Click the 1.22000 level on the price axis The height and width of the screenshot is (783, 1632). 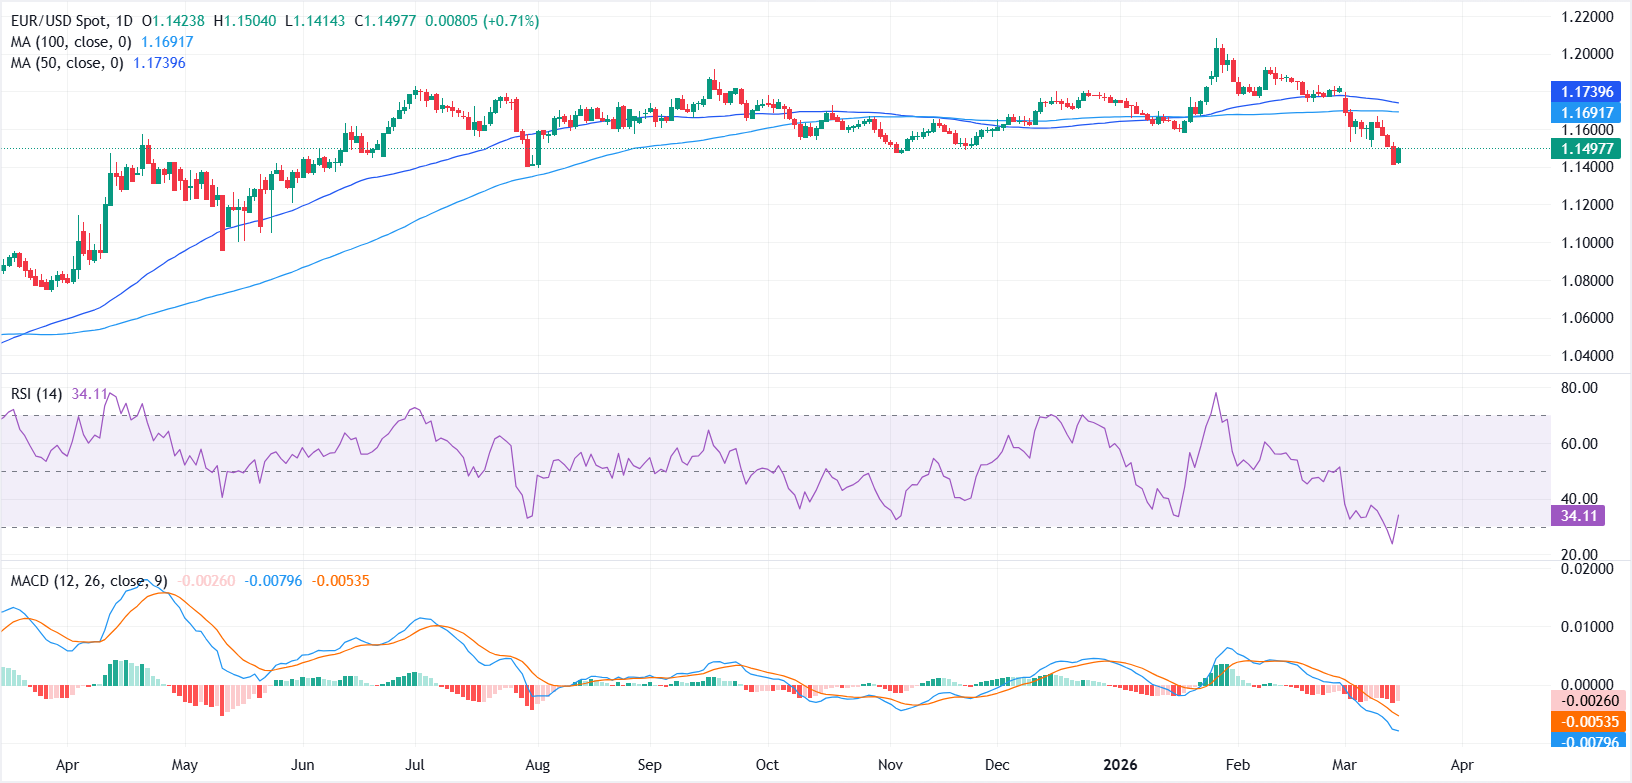tap(1587, 17)
